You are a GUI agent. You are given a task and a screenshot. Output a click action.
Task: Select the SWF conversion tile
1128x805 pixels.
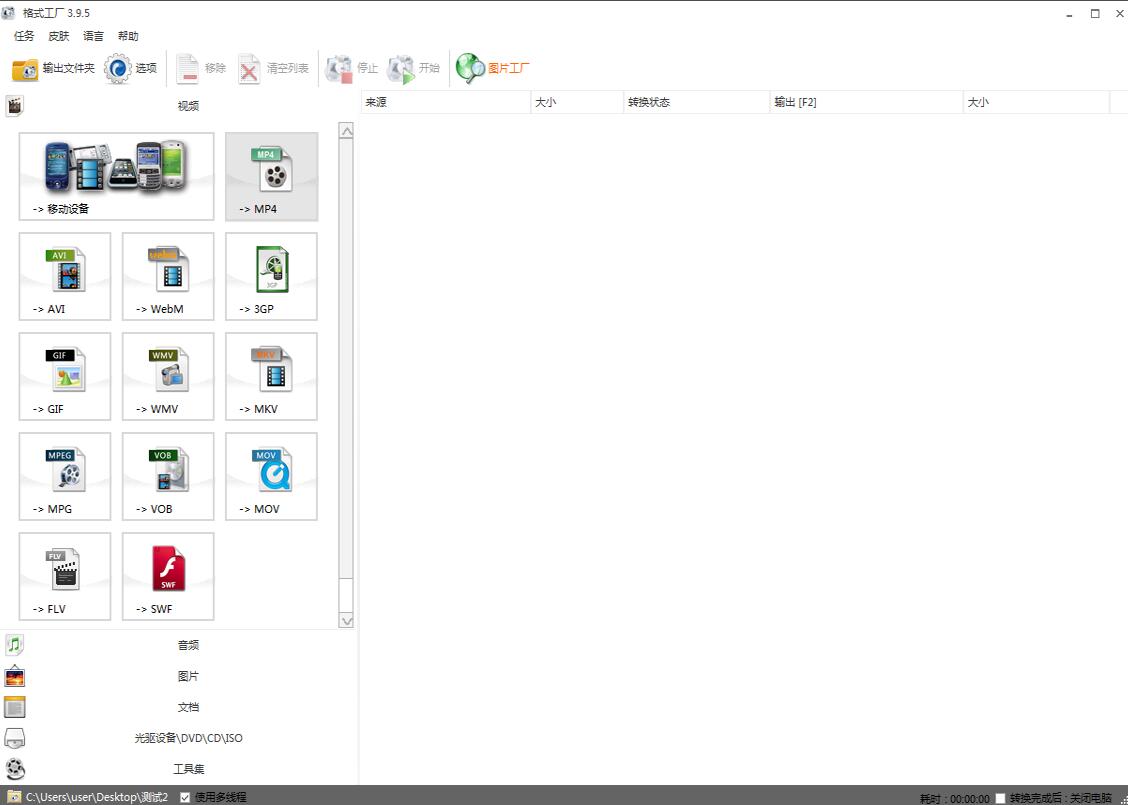[168, 576]
